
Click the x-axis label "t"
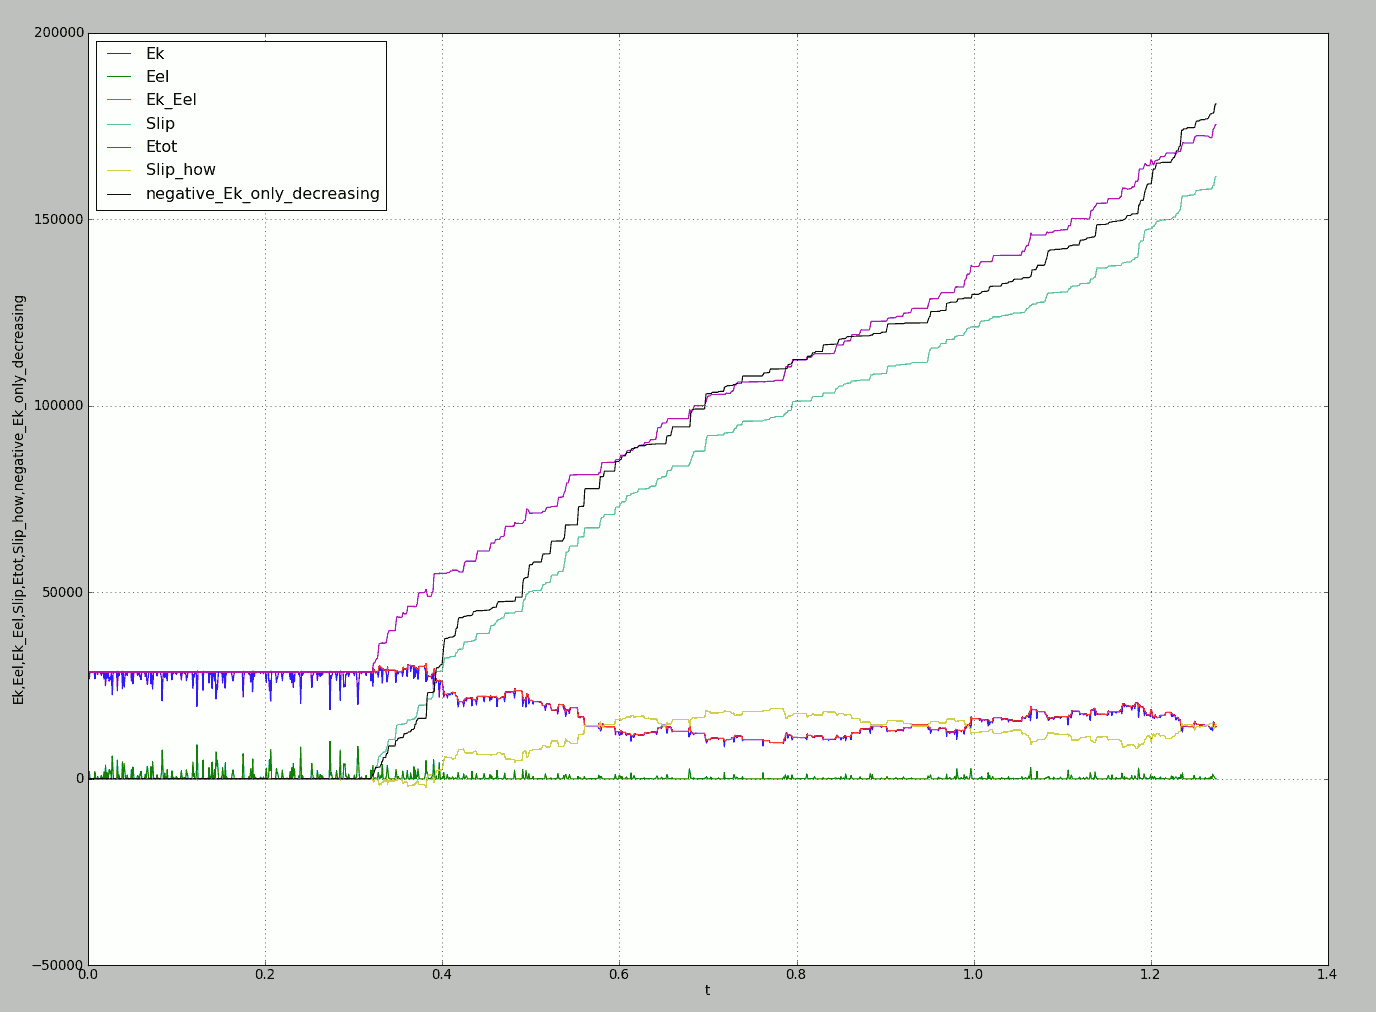707,991
